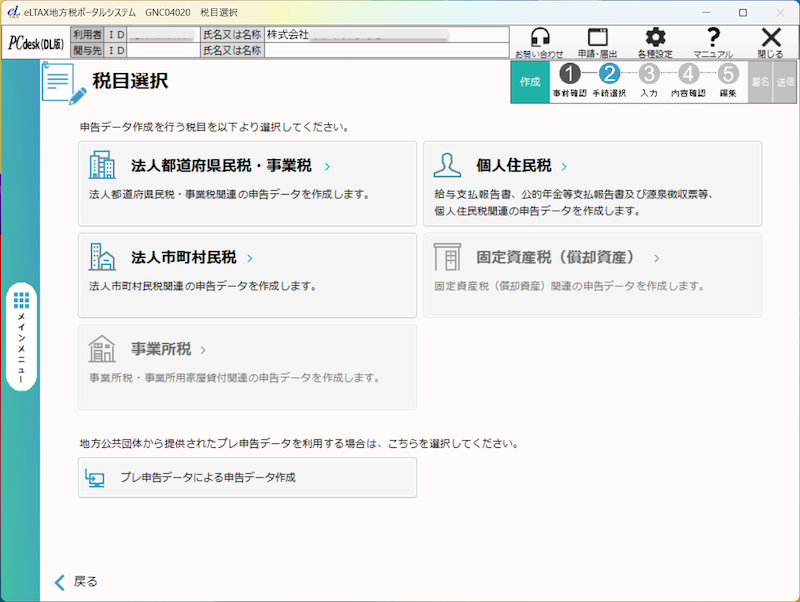Select step 2 手続選択 circle
This screenshot has height=602, width=800.
(609, 74)
